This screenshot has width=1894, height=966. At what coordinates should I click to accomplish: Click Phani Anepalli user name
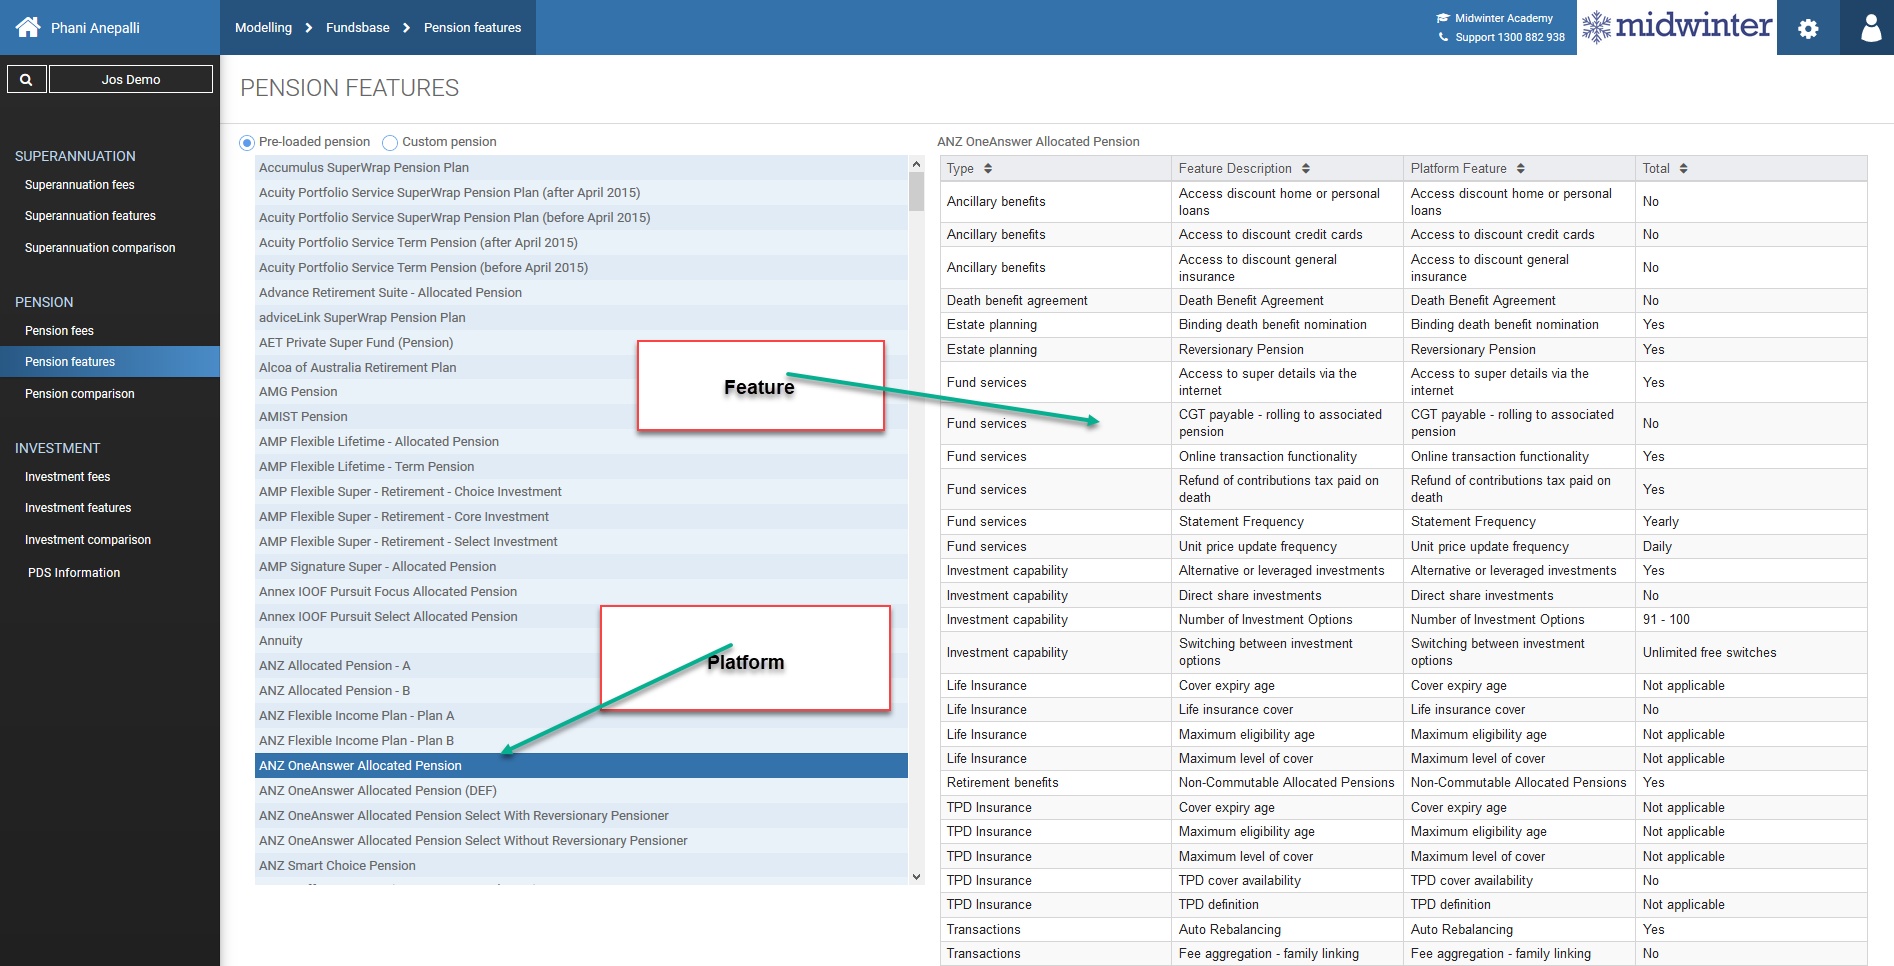coord(95,28)
